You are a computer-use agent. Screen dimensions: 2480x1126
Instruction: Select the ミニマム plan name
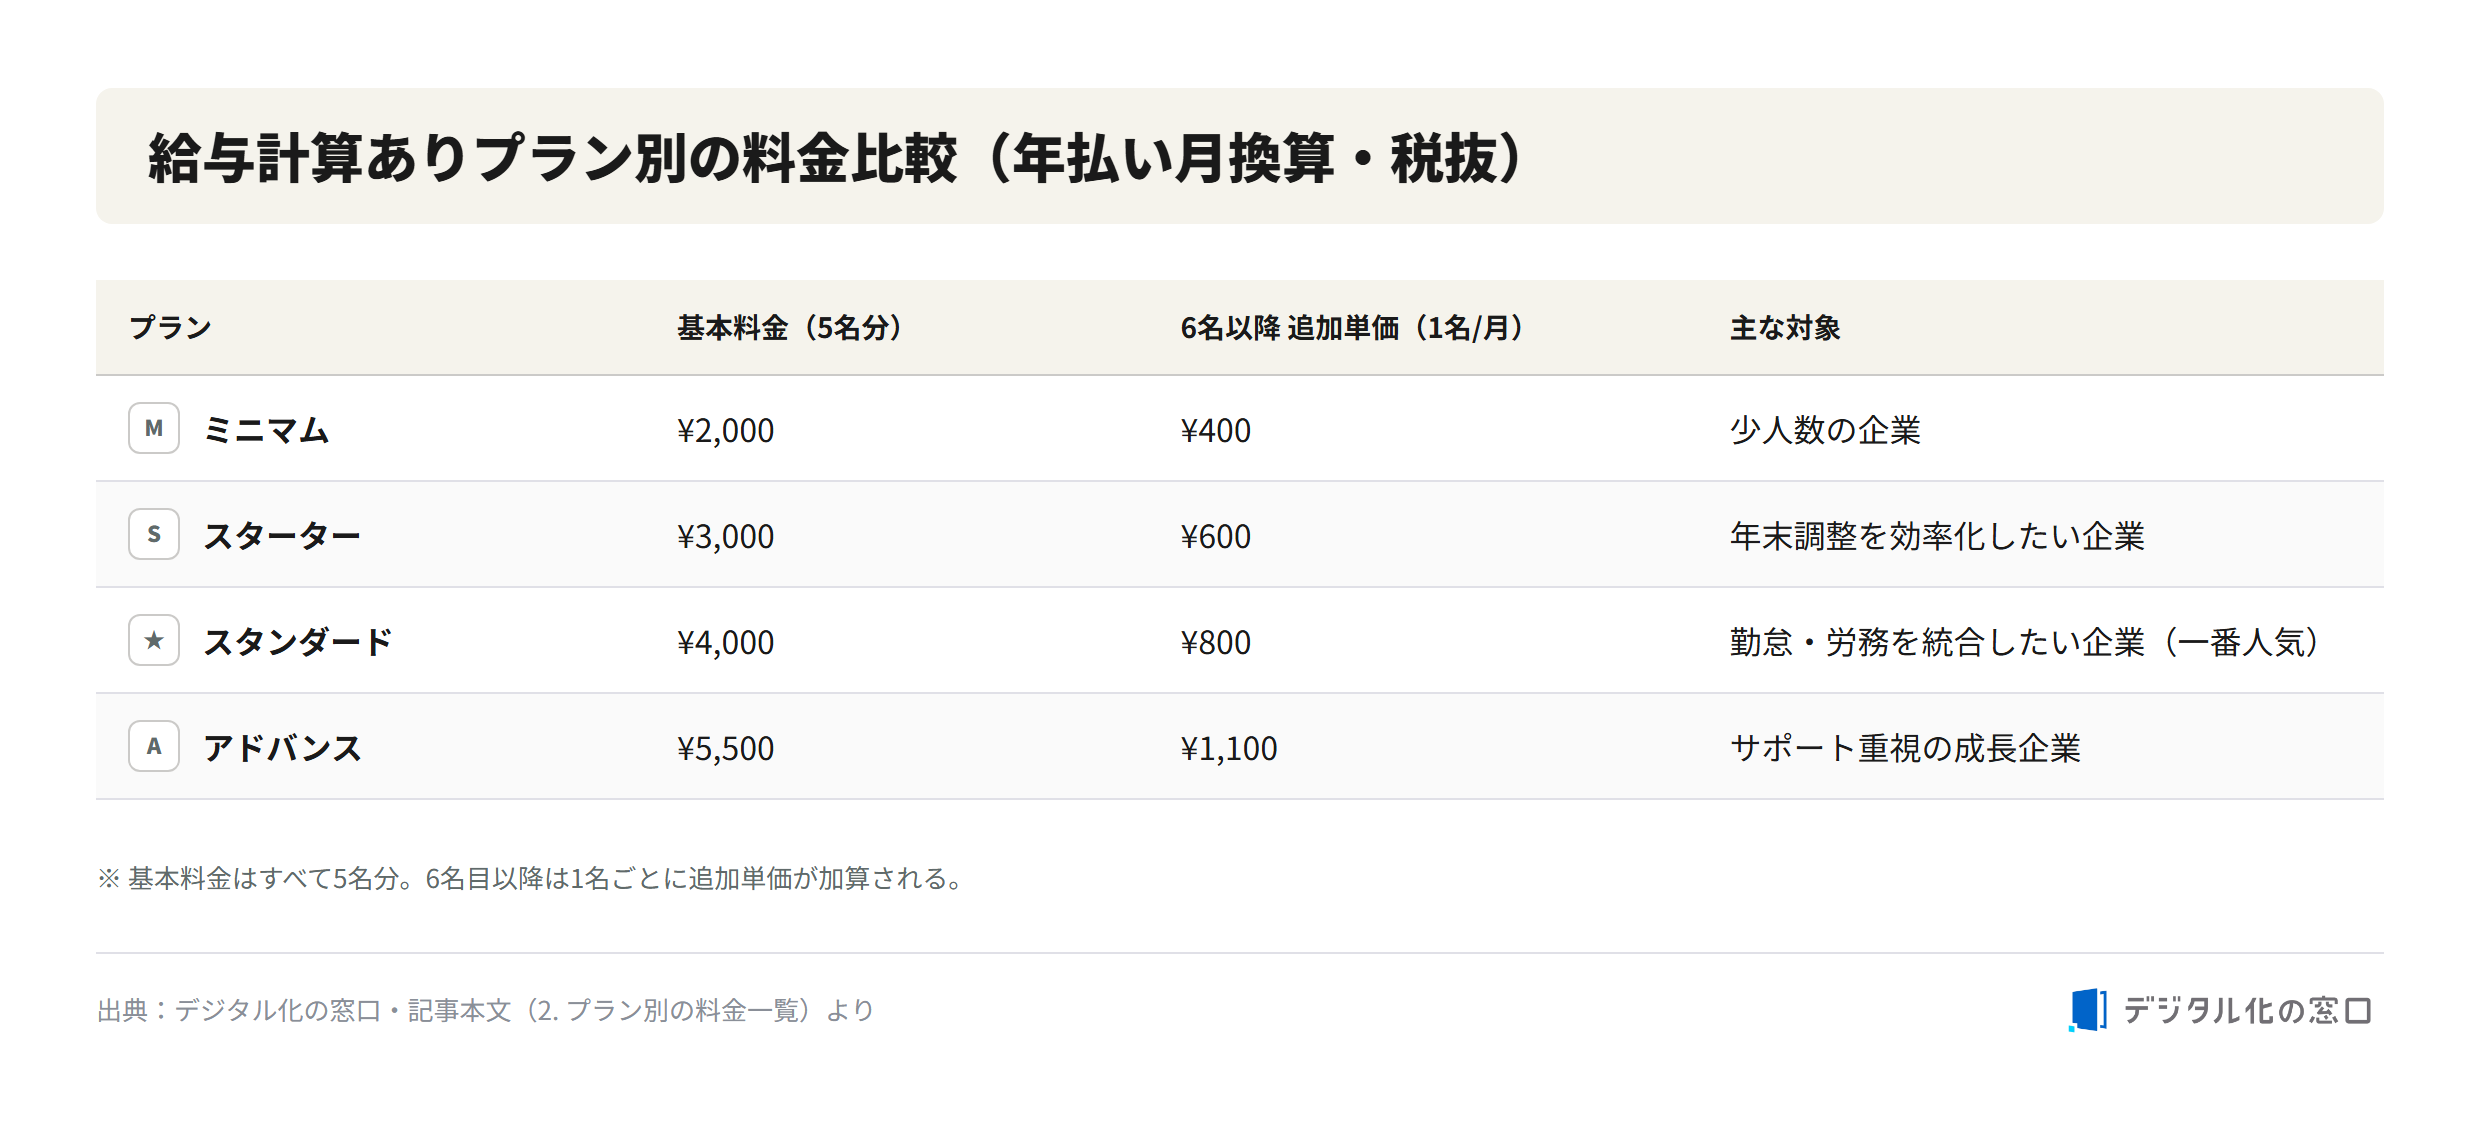tap(267, 430)
